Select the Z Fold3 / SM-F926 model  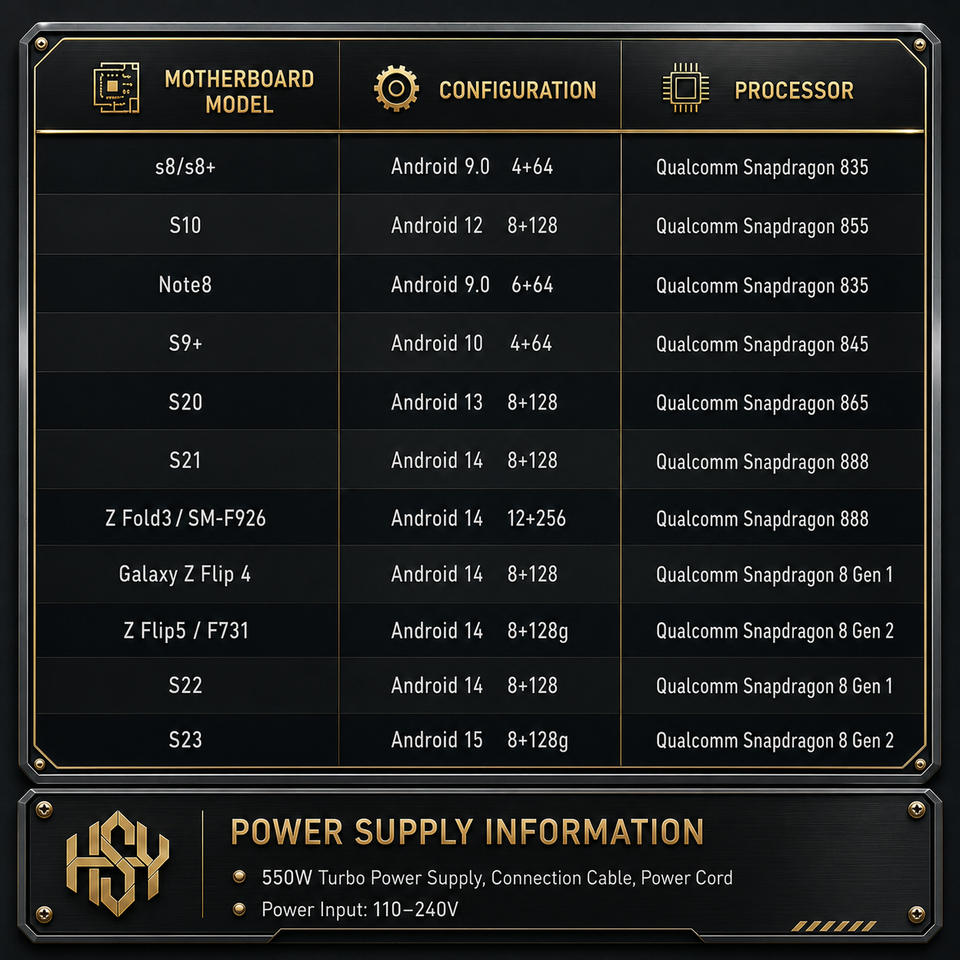186,519
